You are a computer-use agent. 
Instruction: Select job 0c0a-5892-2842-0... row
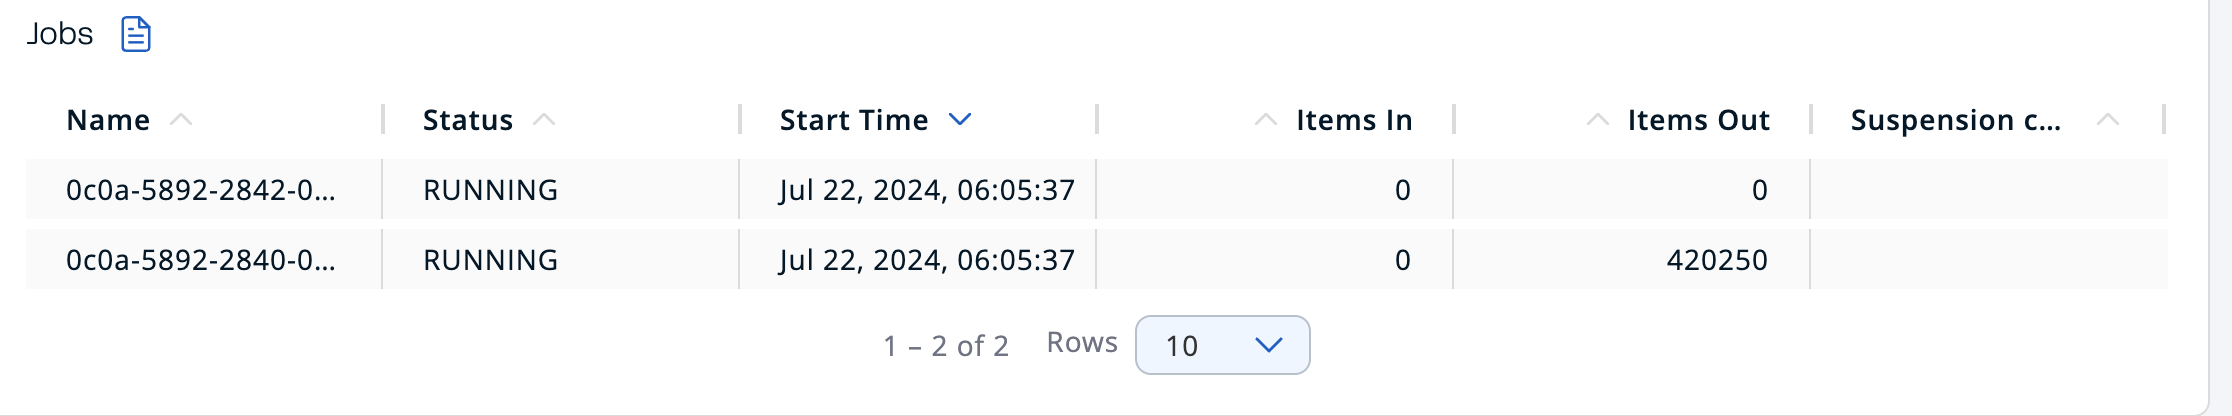click(1097, 189)
